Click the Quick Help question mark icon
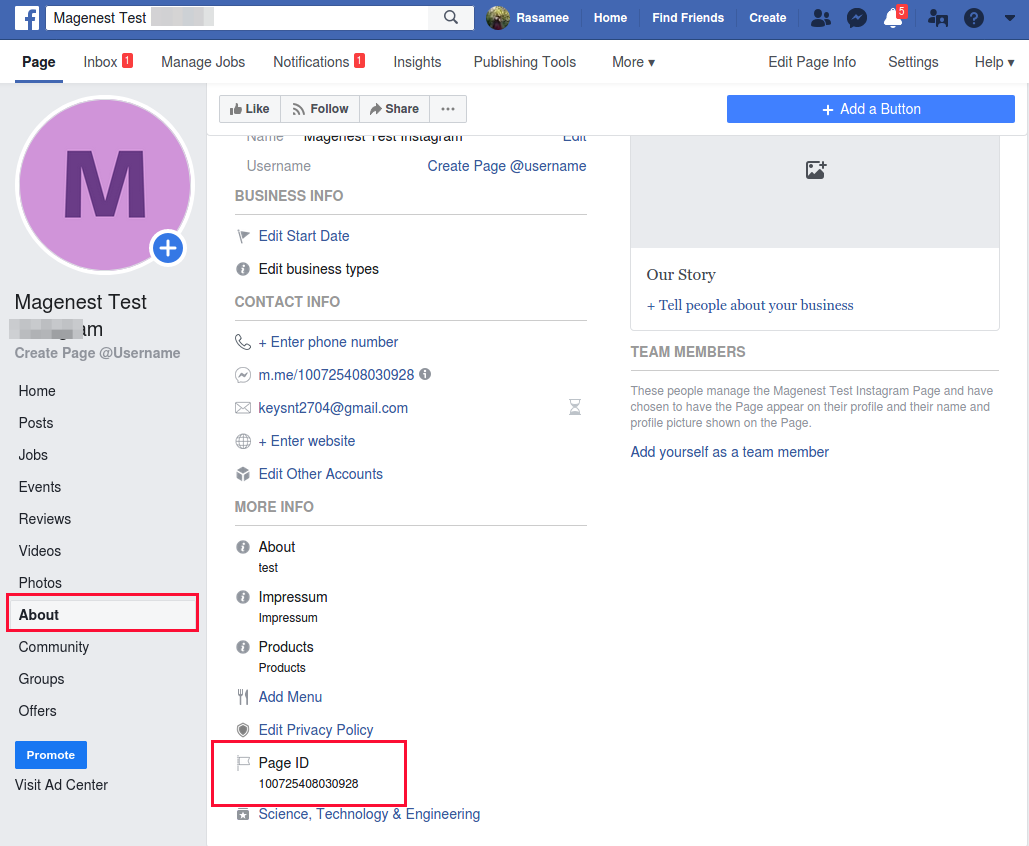 pos(973,18)
